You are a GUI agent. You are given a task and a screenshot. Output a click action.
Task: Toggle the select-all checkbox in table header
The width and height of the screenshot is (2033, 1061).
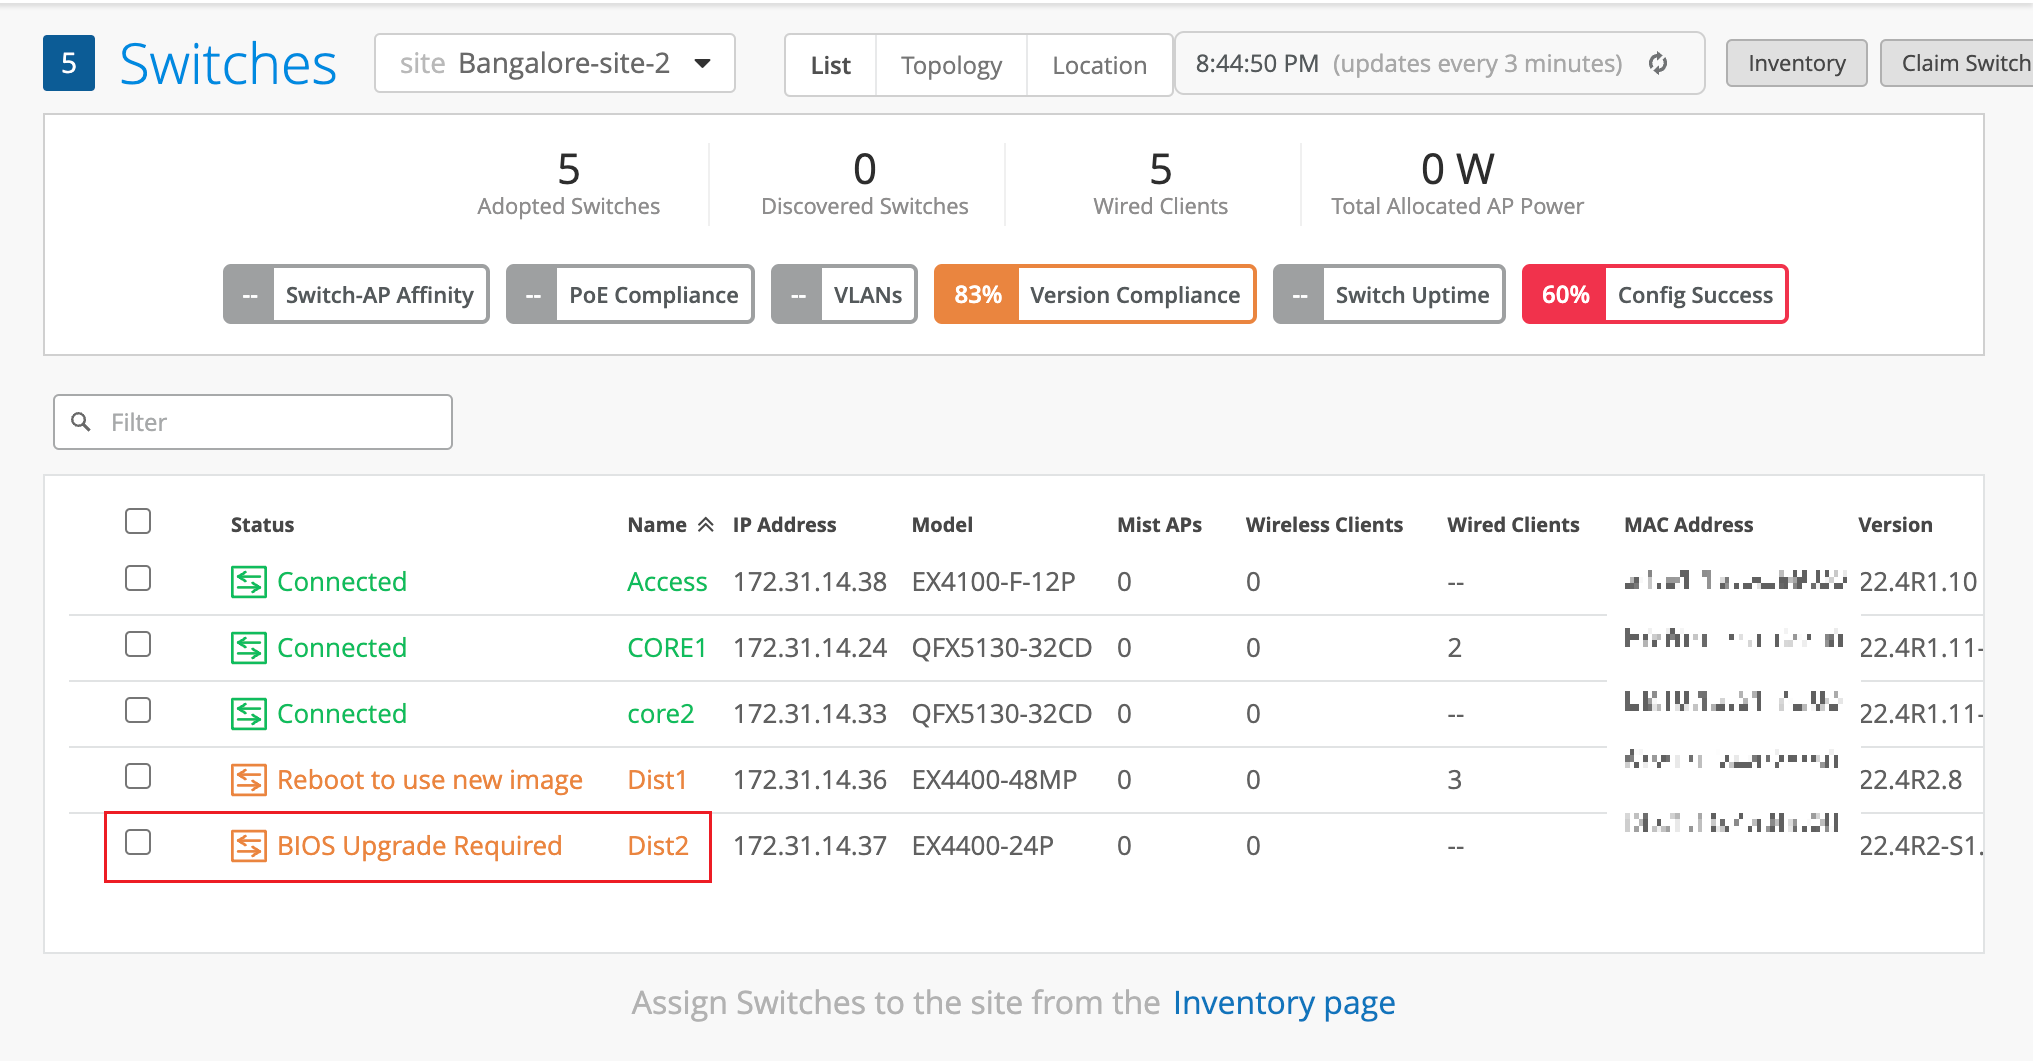click(138, 521)
